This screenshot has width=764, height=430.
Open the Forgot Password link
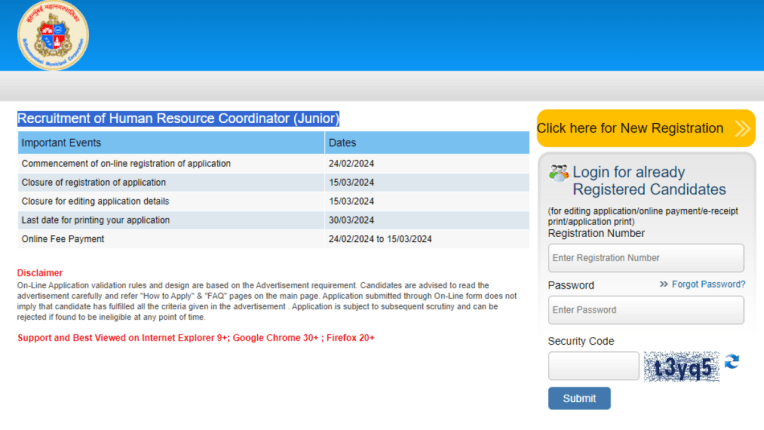click(x=708, y=285)
